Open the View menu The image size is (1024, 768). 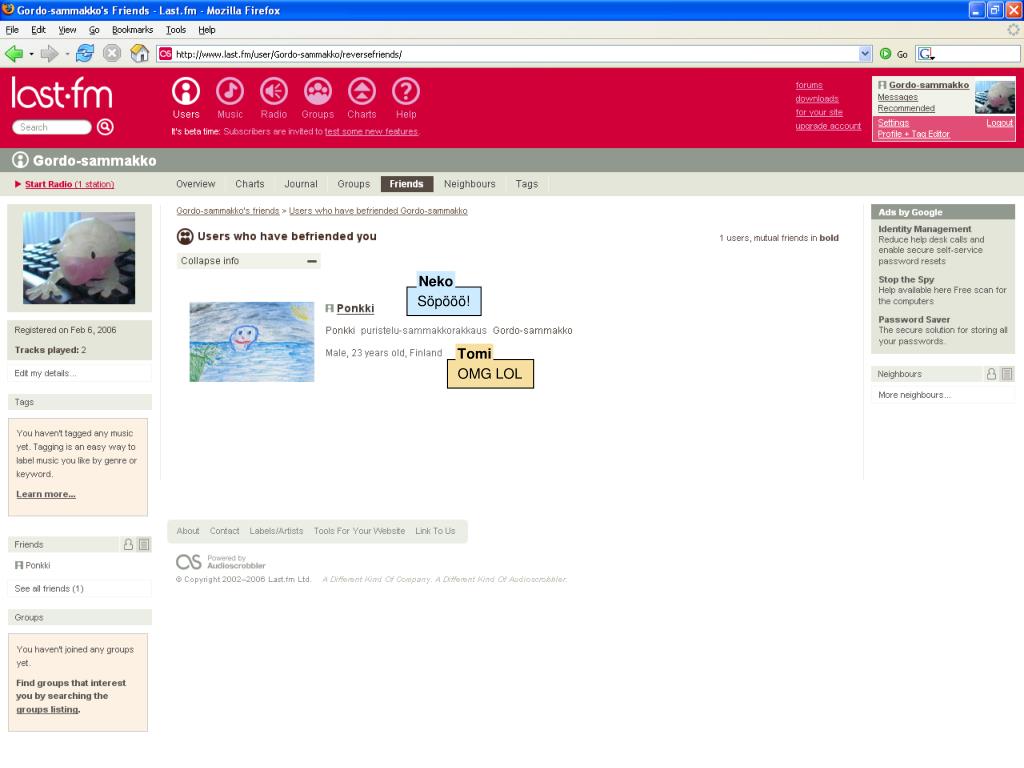[x=67, y=30]
